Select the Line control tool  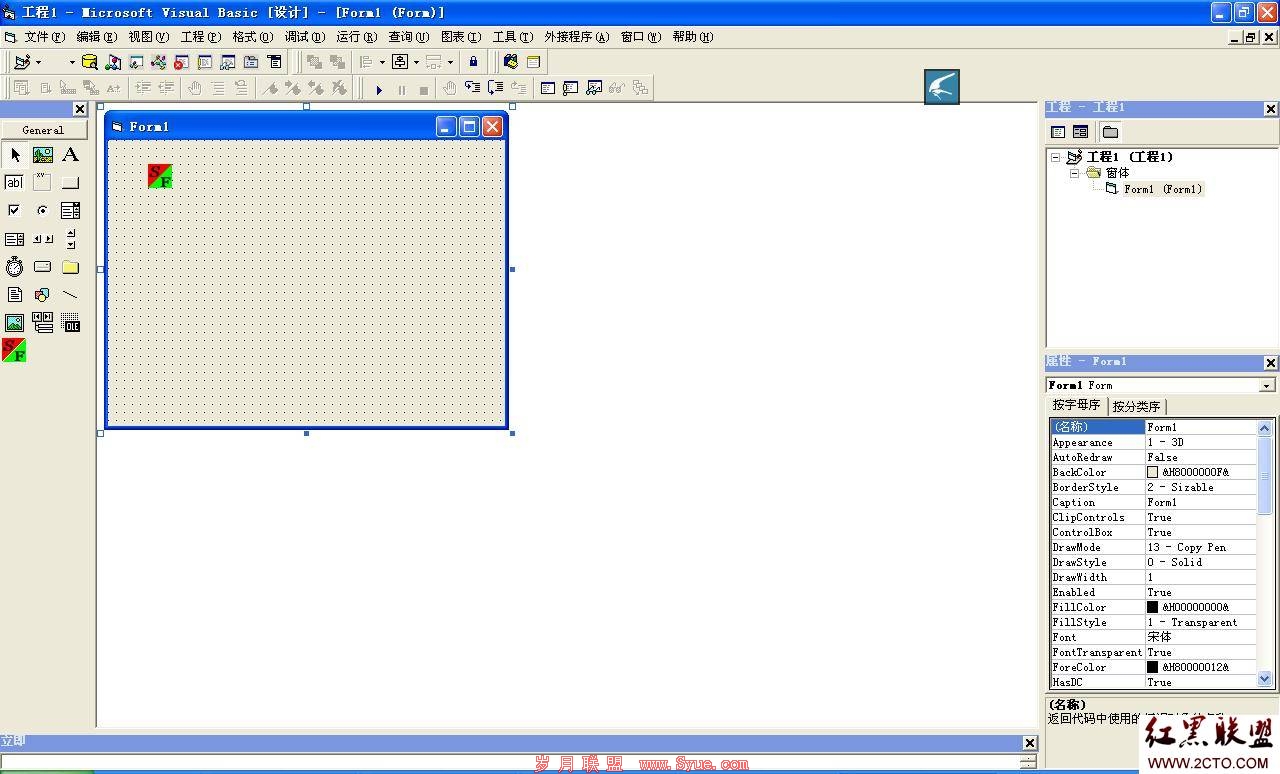(70, 295)
